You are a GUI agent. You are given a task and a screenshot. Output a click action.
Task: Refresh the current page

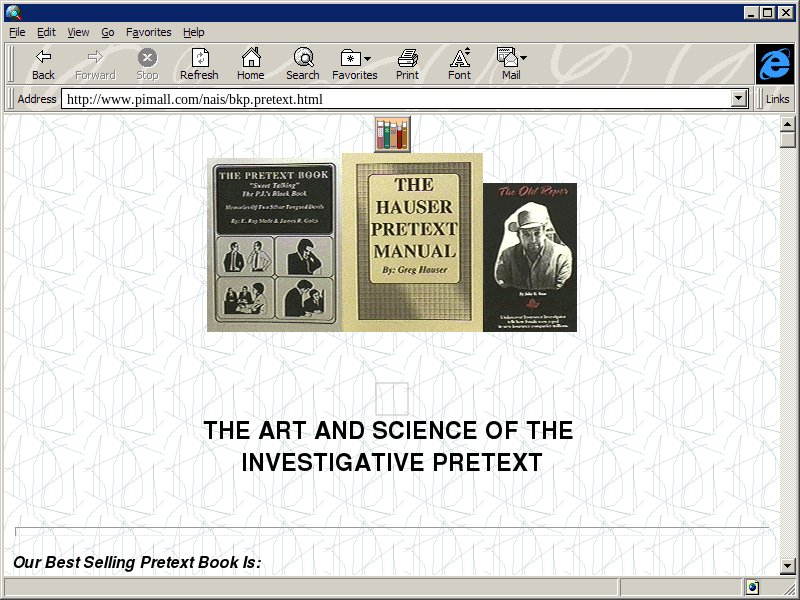coord(199,58)
